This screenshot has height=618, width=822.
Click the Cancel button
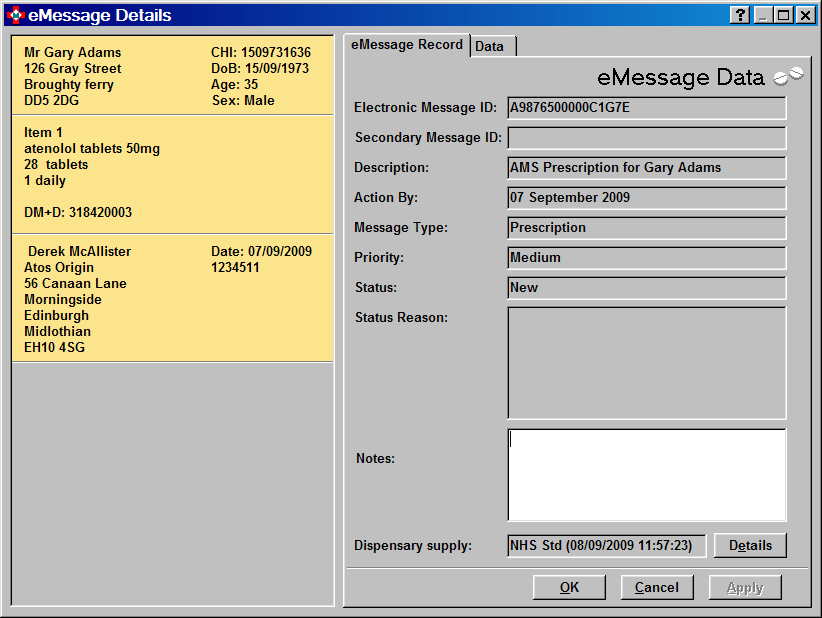point(657,588)
